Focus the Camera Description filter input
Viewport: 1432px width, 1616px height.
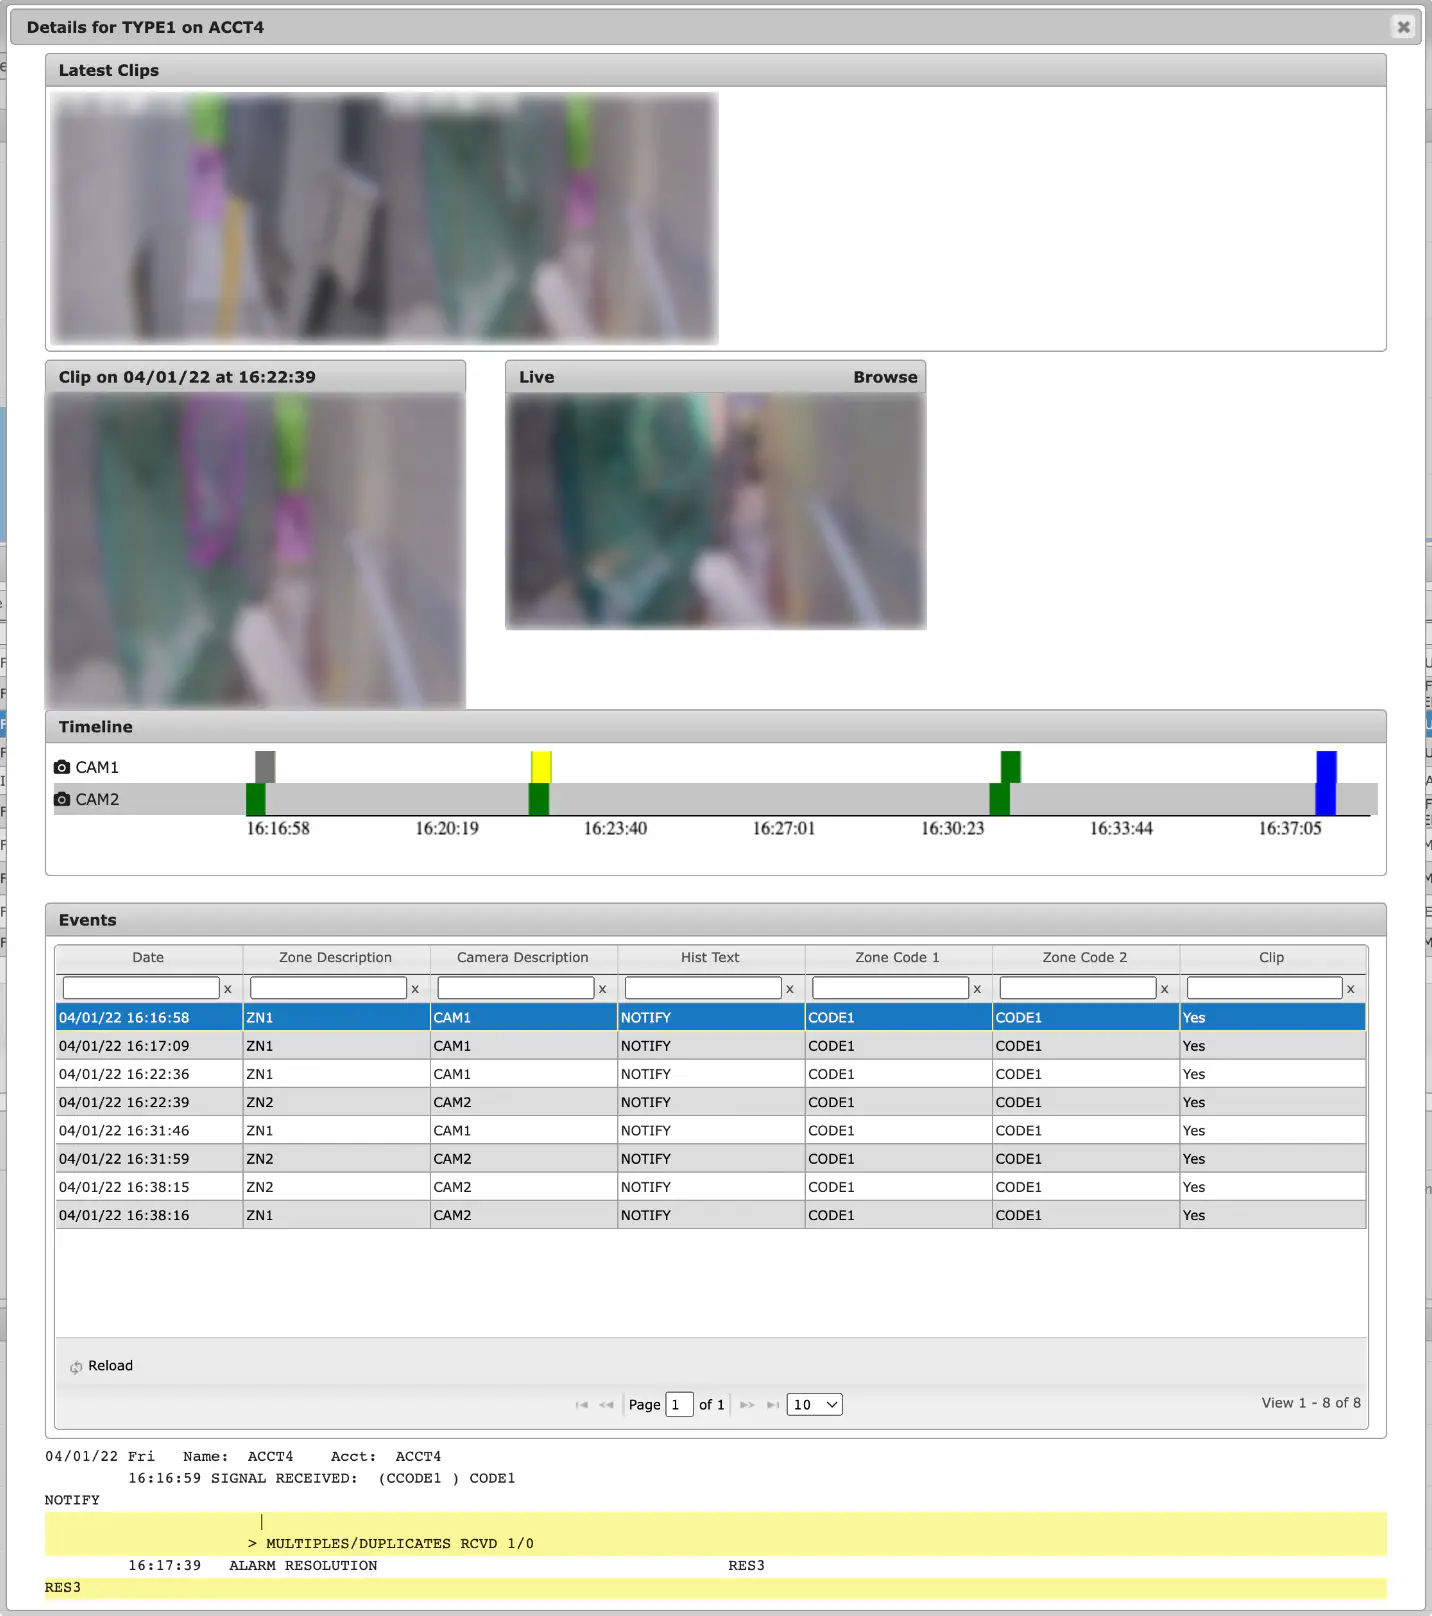(516, 988)
